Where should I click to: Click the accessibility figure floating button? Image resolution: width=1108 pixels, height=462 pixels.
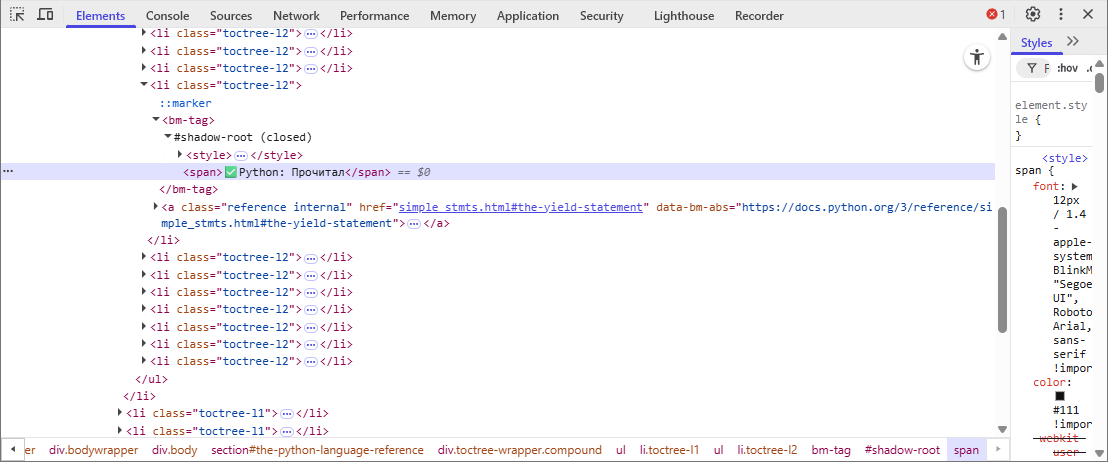click(x=976, y=58)
